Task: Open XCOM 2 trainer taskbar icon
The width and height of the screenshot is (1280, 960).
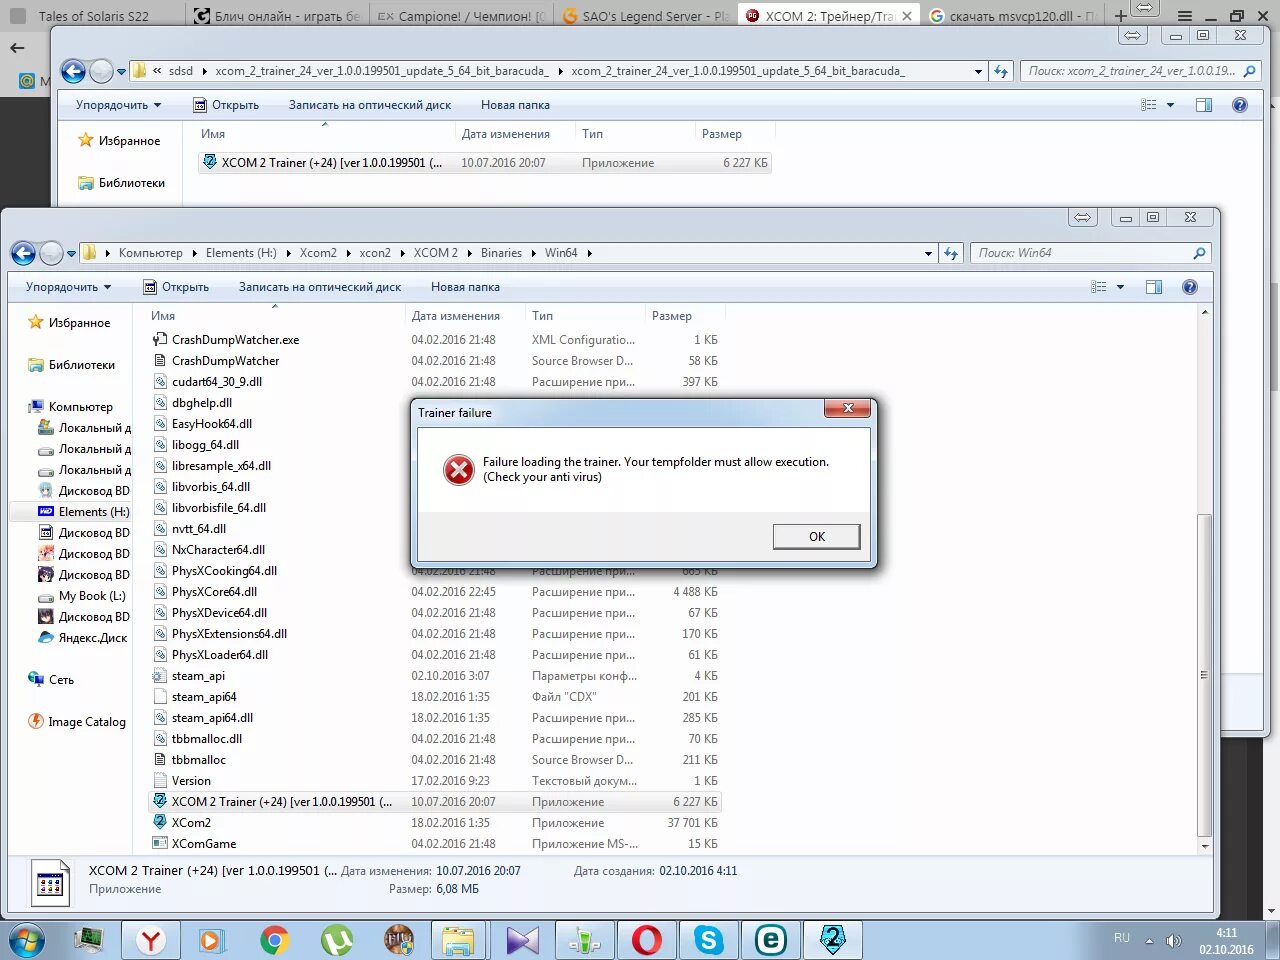Action: click(x=832, y=940)
